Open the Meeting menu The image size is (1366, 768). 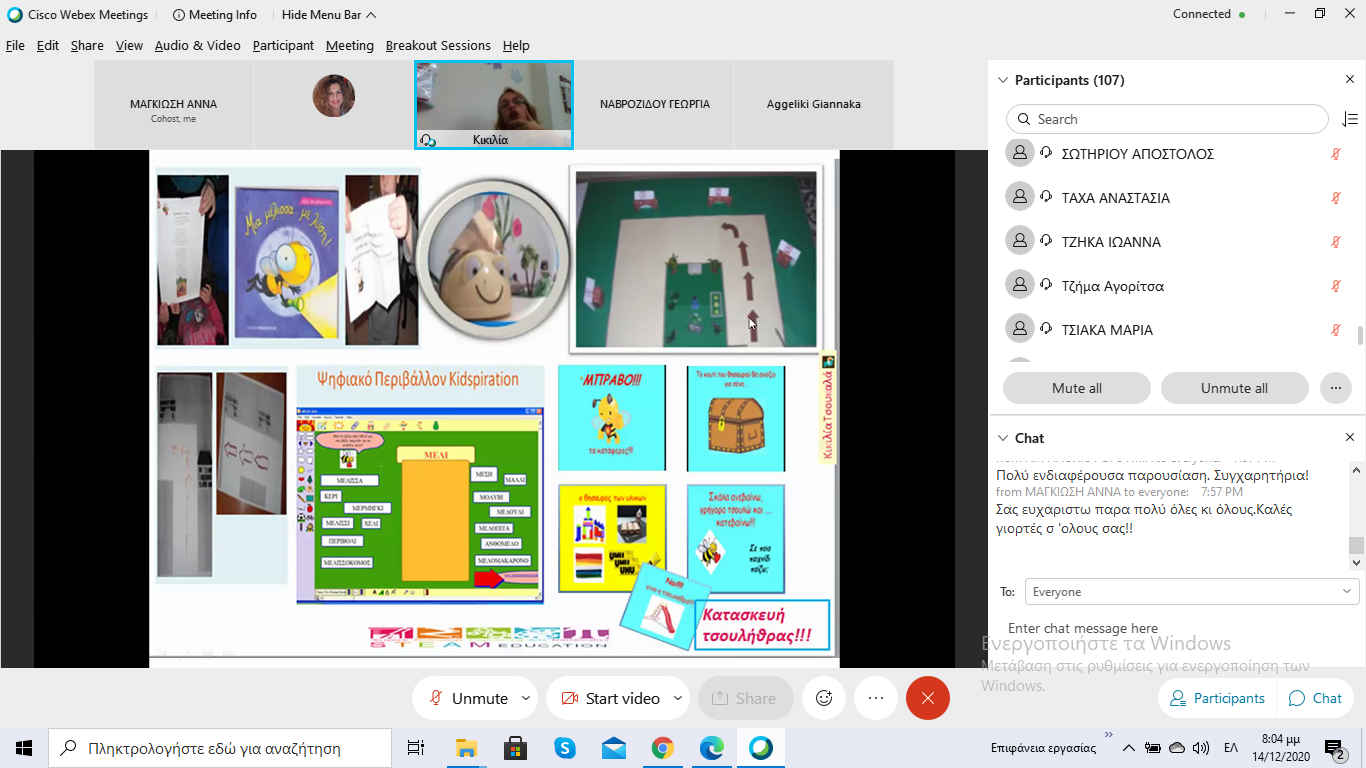click(x=350, y=45)
